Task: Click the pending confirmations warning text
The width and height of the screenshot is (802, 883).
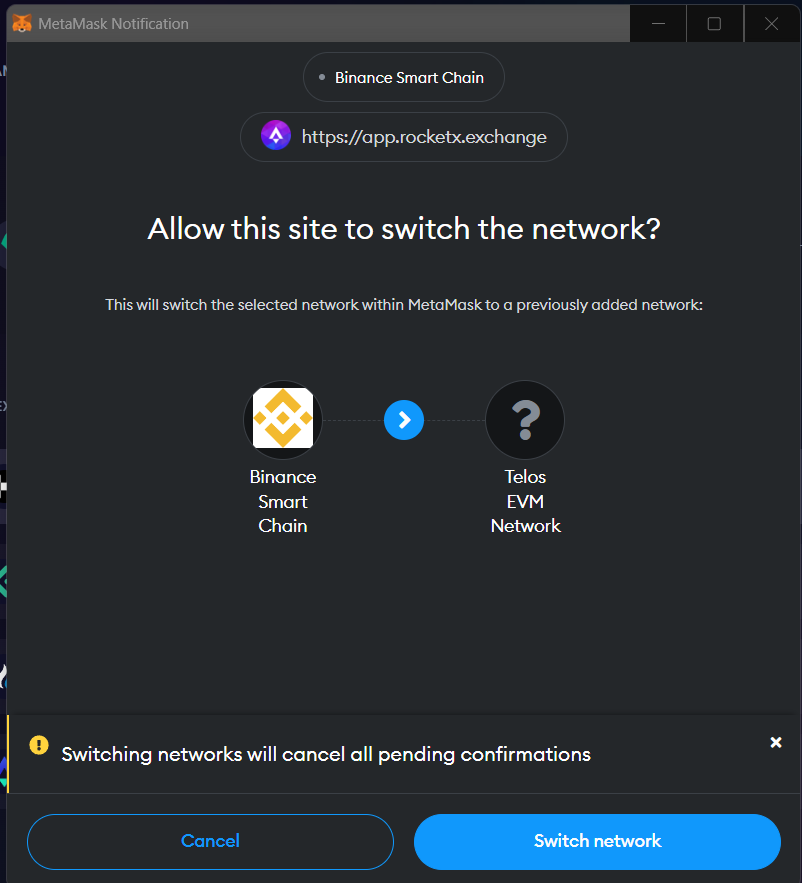Action: tap(326, 755)
